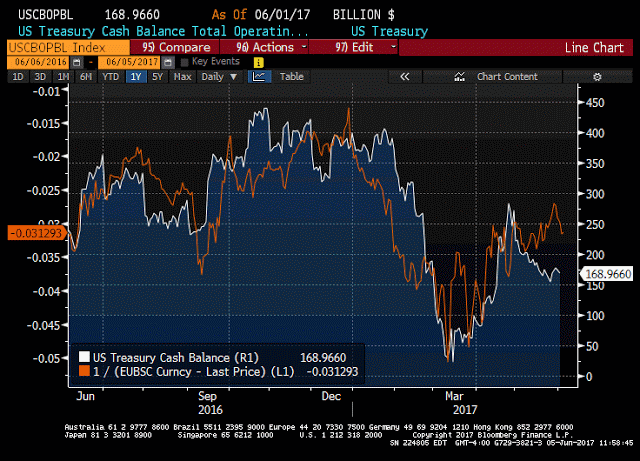Select the 5Y time range
Image resolution: width=640 pixels, height=461 pixels.
pyautogui.click(x=158, y=77)
